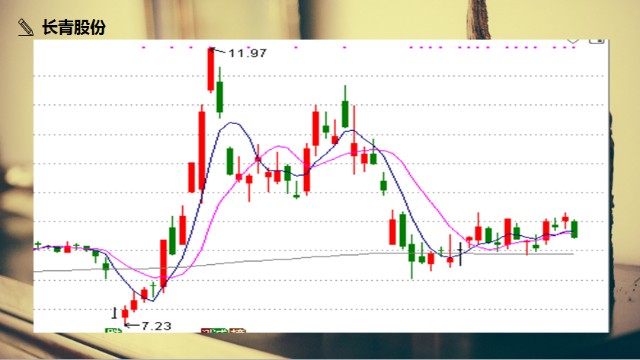Click the black candlestick among right-side candles
Viewport: 640px width, 360px height.
(460, 254)
